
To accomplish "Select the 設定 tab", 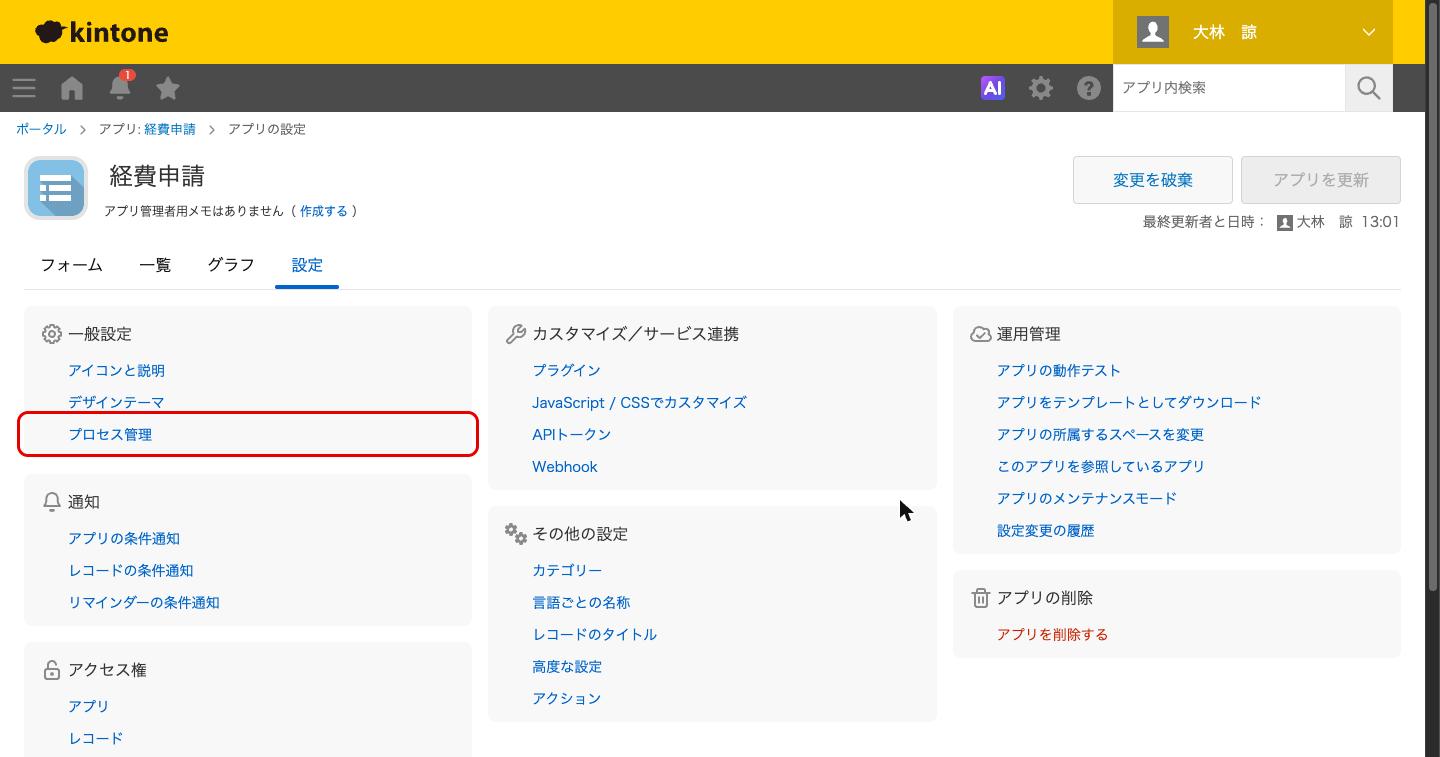I will tap(307, 265).
